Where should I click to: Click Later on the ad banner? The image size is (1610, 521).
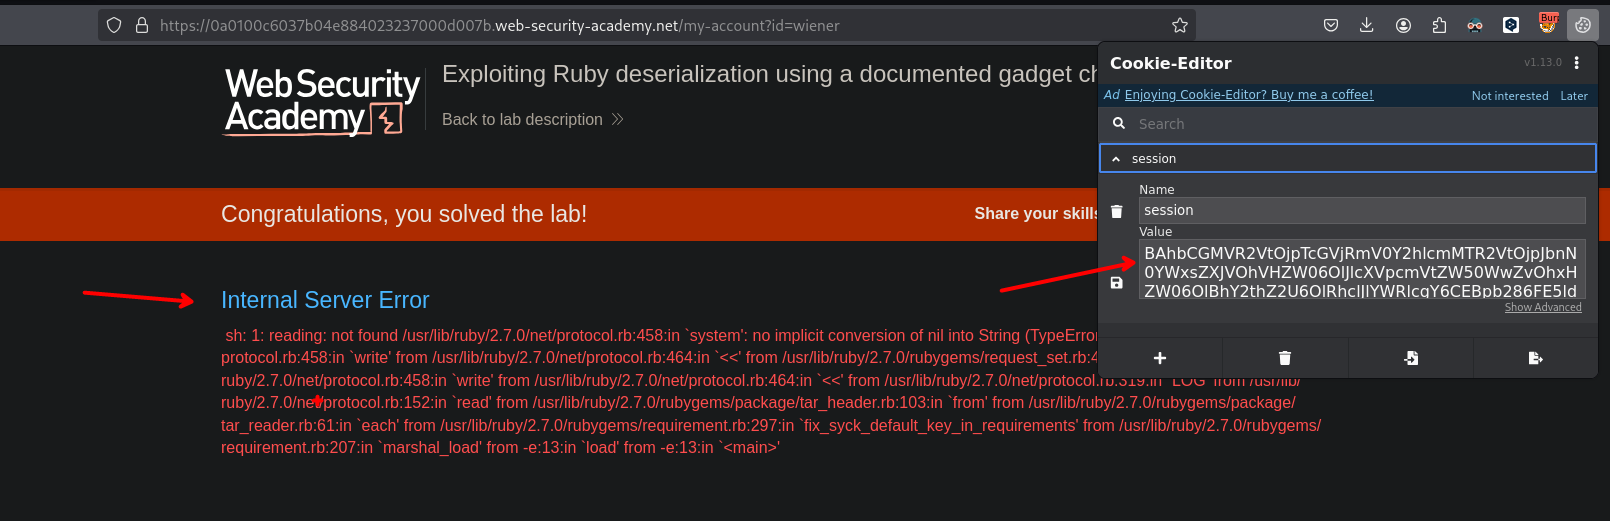coord(1573,96)
